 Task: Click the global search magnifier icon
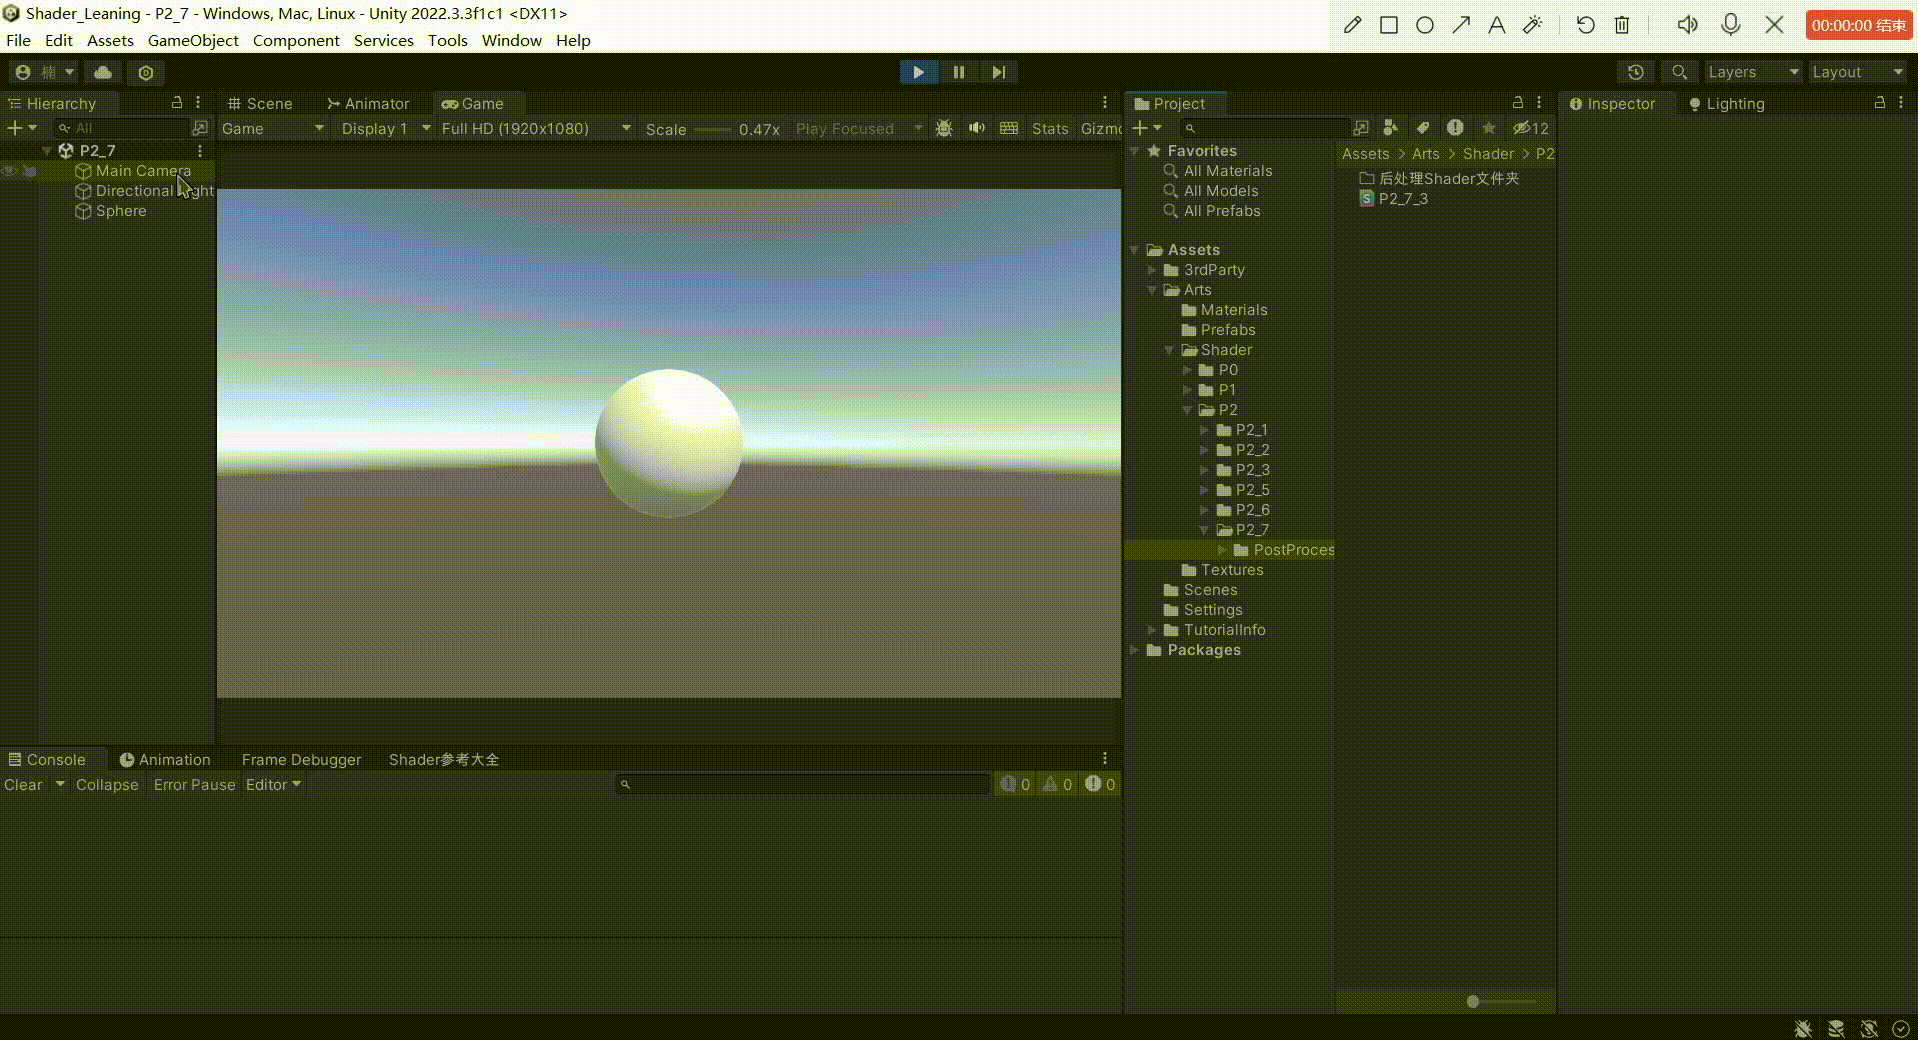point(1679,72)
